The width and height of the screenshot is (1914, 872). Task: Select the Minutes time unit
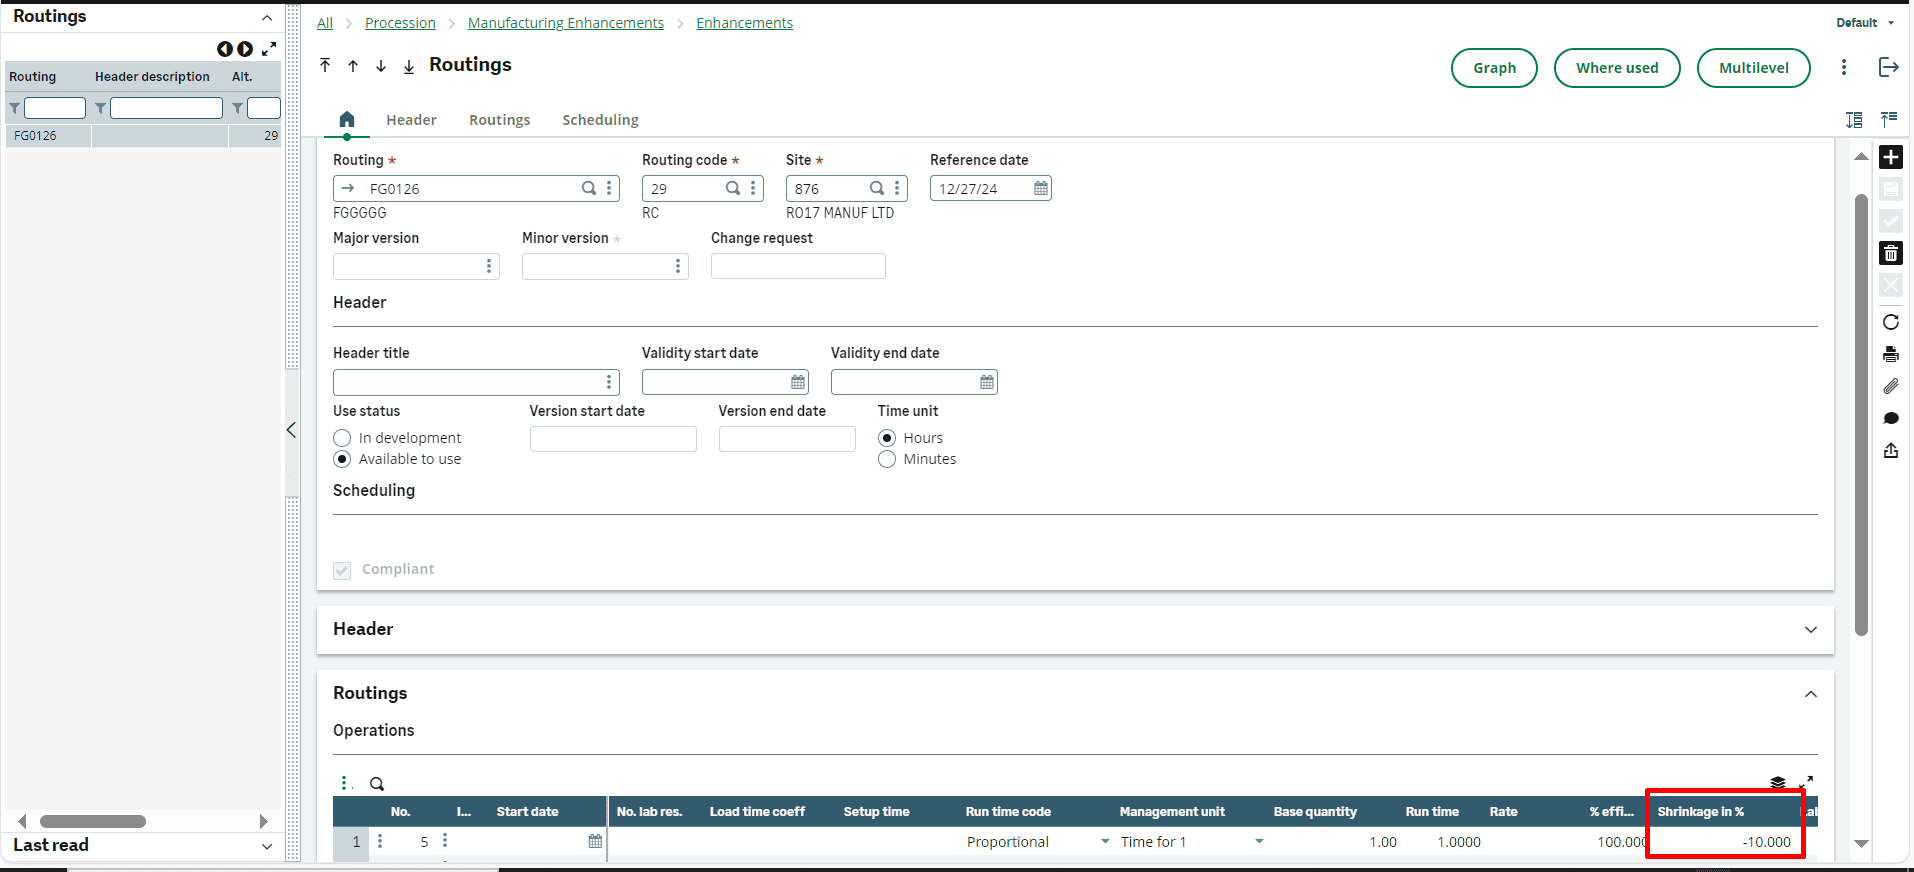(887, 459)
